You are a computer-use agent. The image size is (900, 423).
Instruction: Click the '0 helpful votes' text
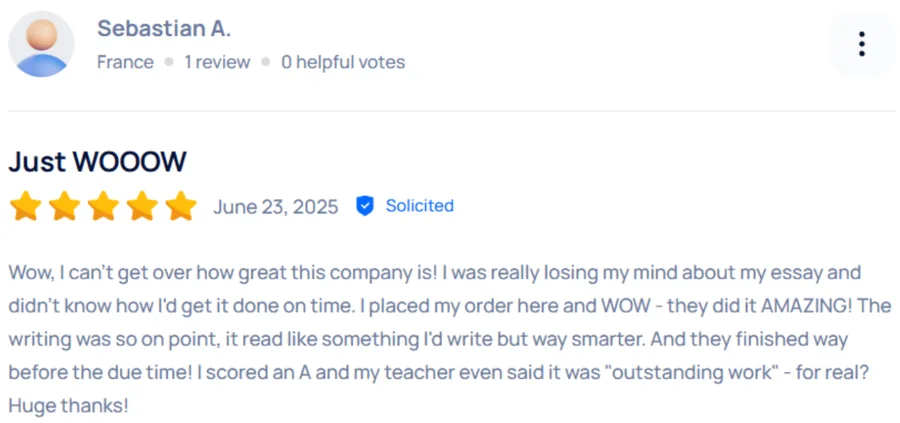[343, 62]
